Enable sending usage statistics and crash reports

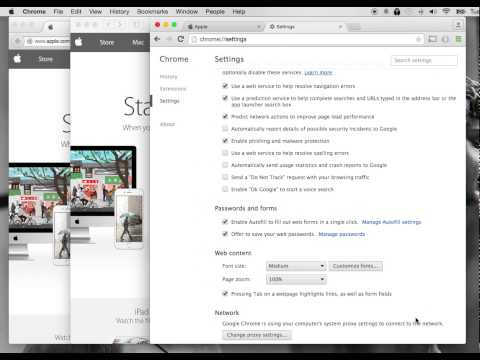click(x=225, y=165)
